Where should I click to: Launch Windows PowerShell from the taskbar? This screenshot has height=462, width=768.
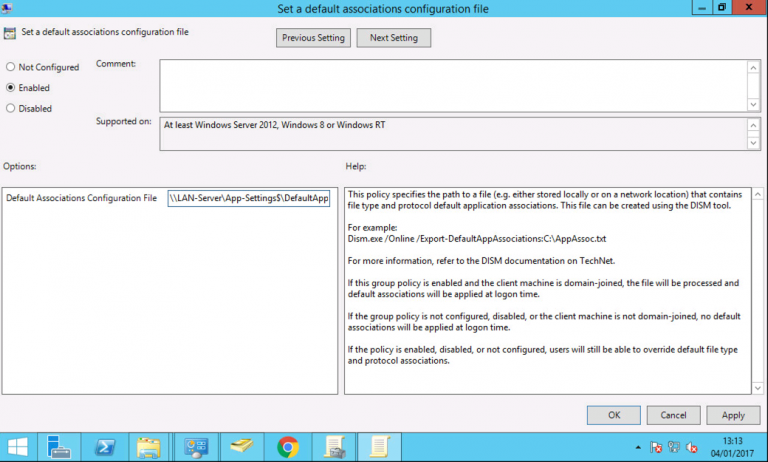105,447
